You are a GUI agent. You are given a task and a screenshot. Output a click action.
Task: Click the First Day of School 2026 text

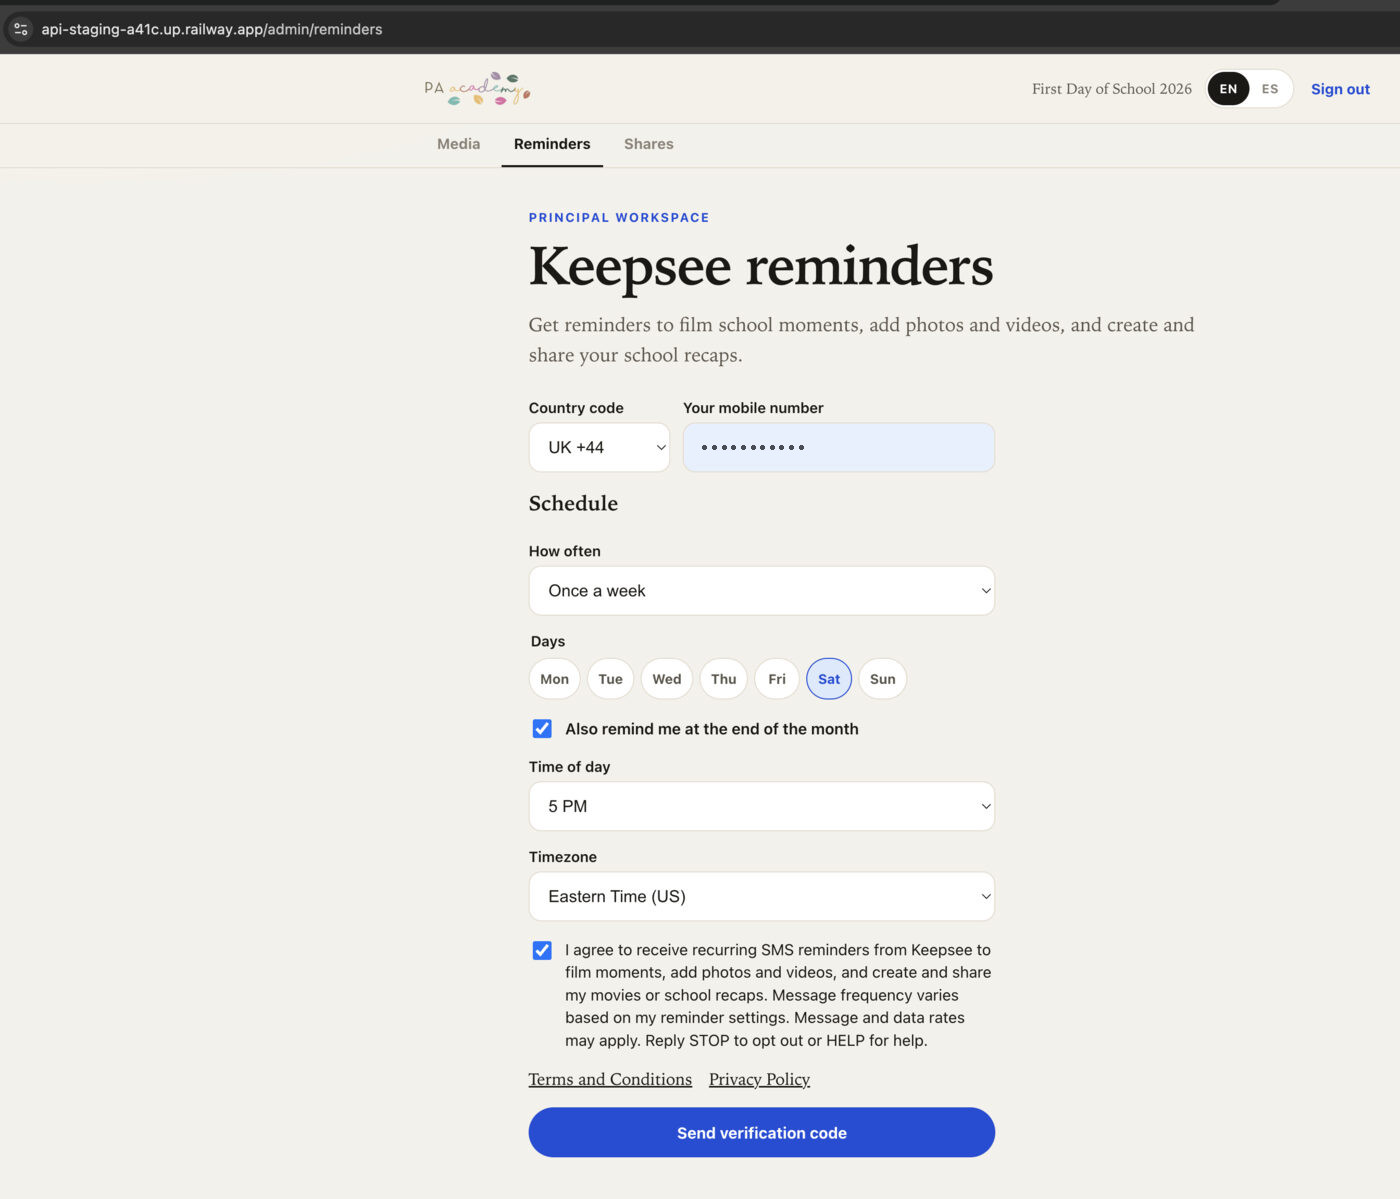point(1112,89)
